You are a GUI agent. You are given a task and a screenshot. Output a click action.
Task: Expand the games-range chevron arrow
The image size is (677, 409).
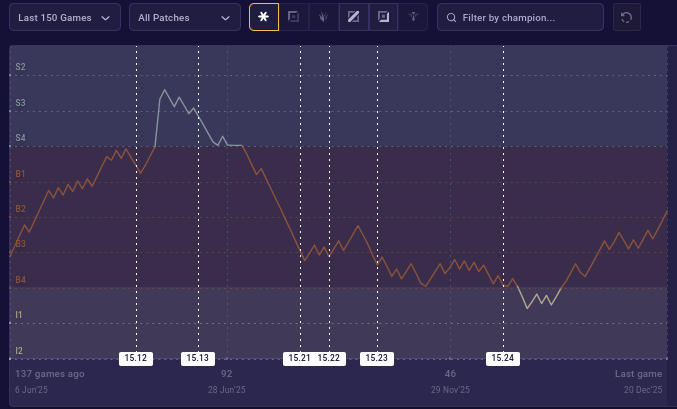click(x=105, y=18)
